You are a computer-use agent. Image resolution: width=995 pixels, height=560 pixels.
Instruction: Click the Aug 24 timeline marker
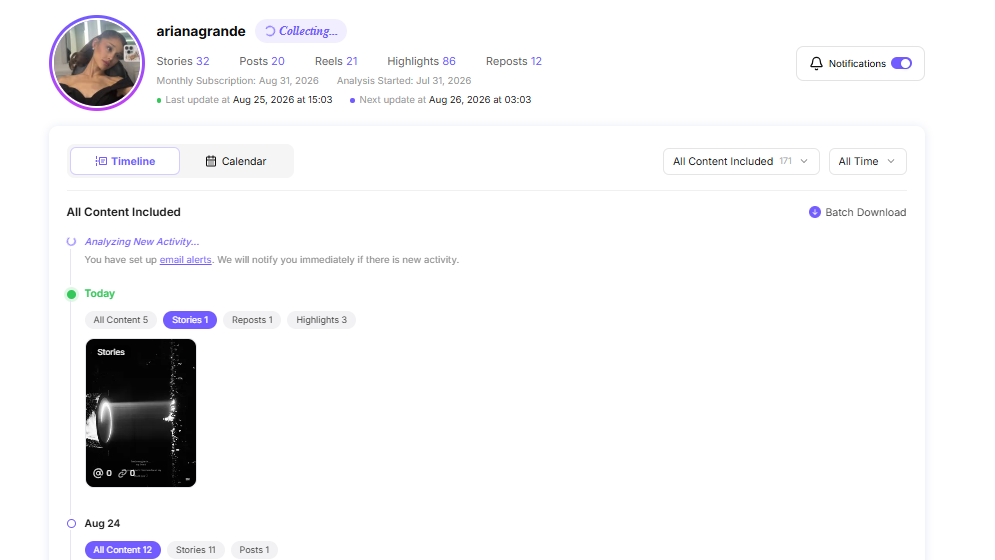[72, 524]
